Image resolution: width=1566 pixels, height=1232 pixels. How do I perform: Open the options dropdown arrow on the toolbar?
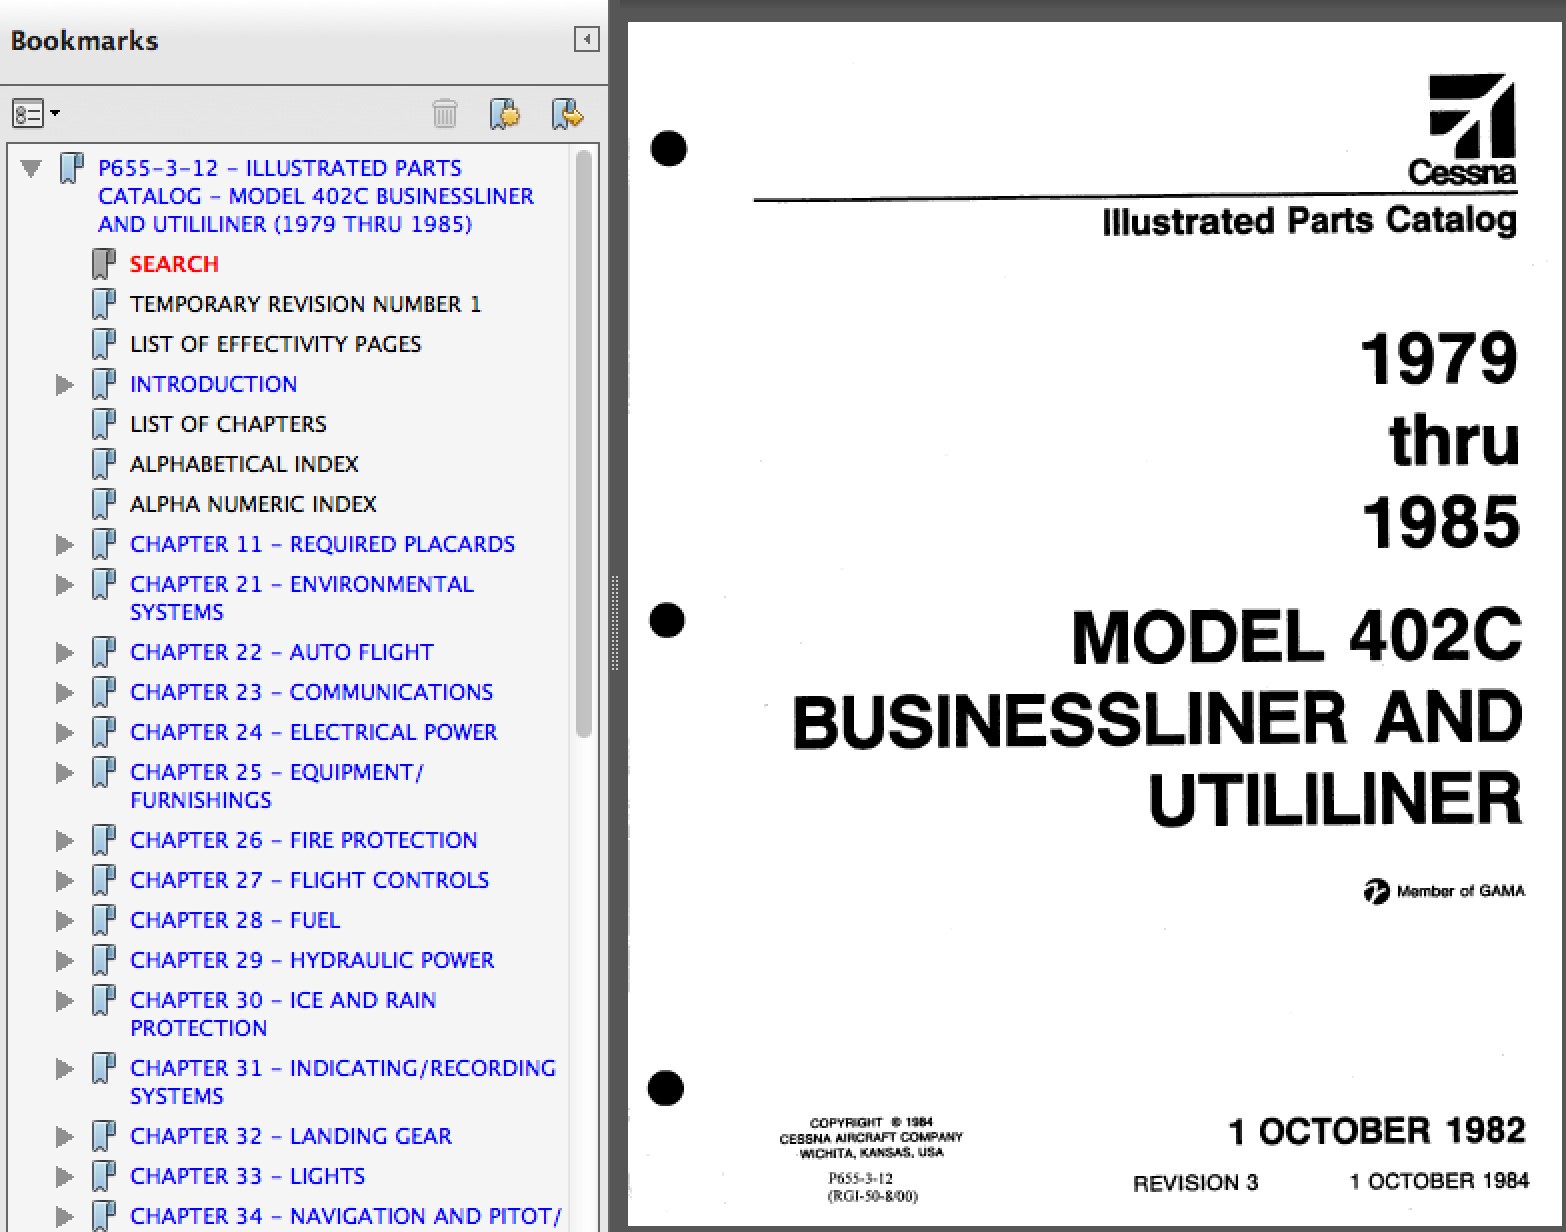tap(56, 114)
